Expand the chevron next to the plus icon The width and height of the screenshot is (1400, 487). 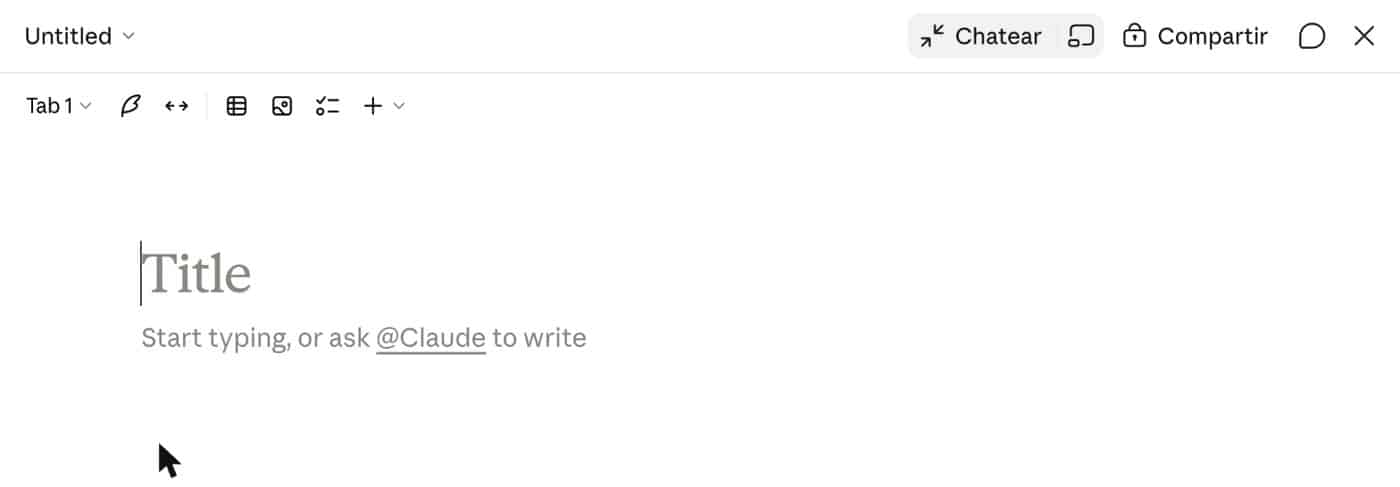399,106
